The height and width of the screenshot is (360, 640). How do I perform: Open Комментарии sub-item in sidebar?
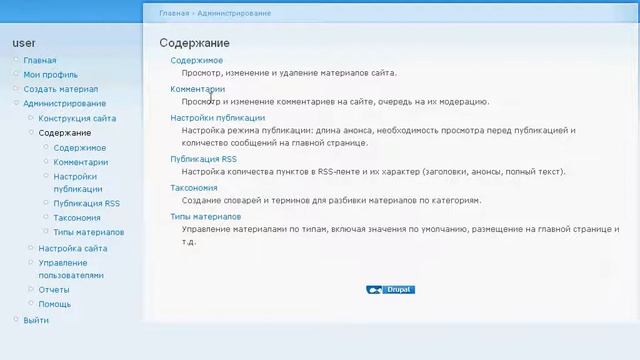[x=81, y=162]
